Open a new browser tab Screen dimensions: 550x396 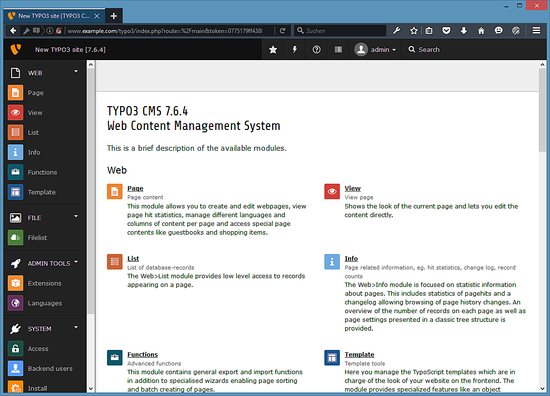coord(114,16)
